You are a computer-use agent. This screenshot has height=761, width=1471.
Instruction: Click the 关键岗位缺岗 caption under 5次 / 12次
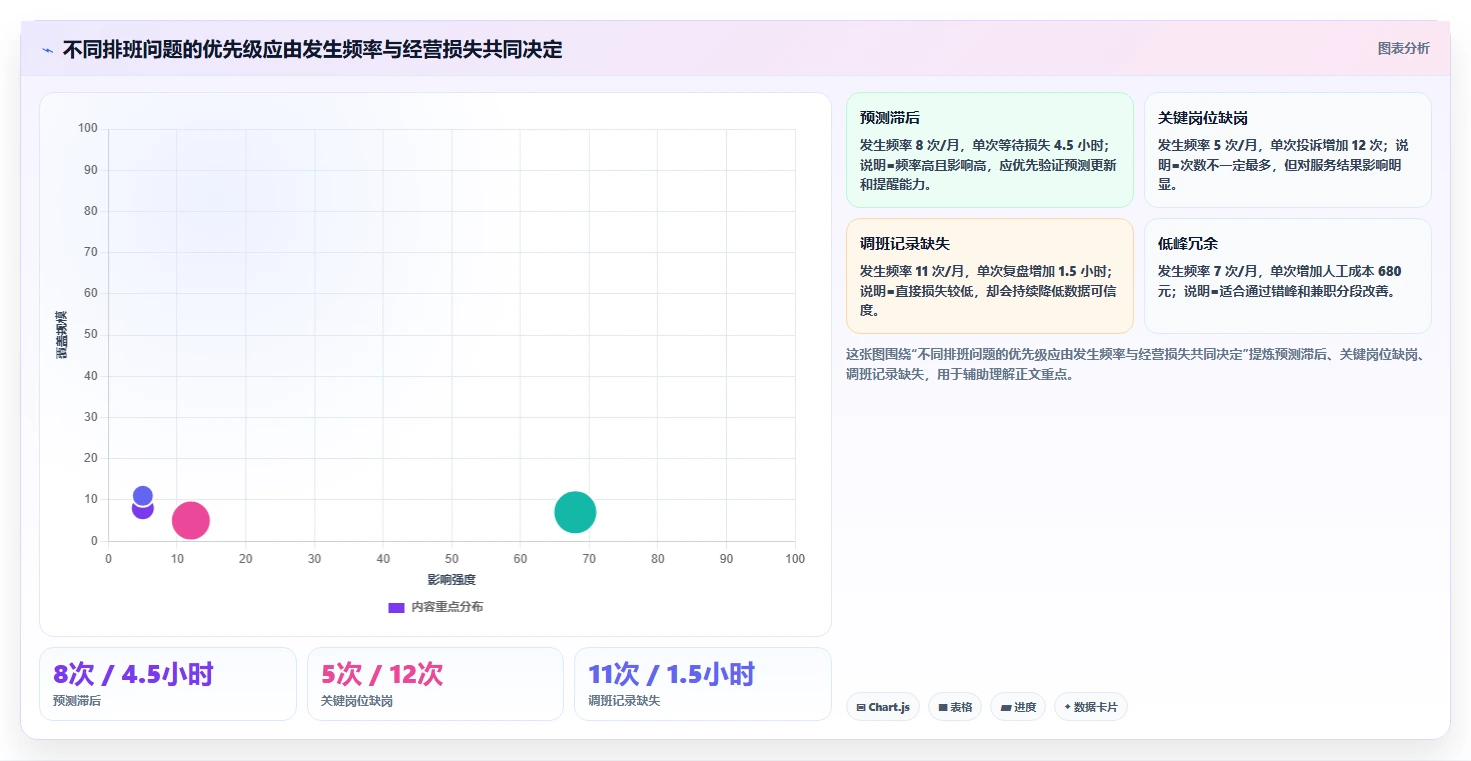(x=357, y=701)
